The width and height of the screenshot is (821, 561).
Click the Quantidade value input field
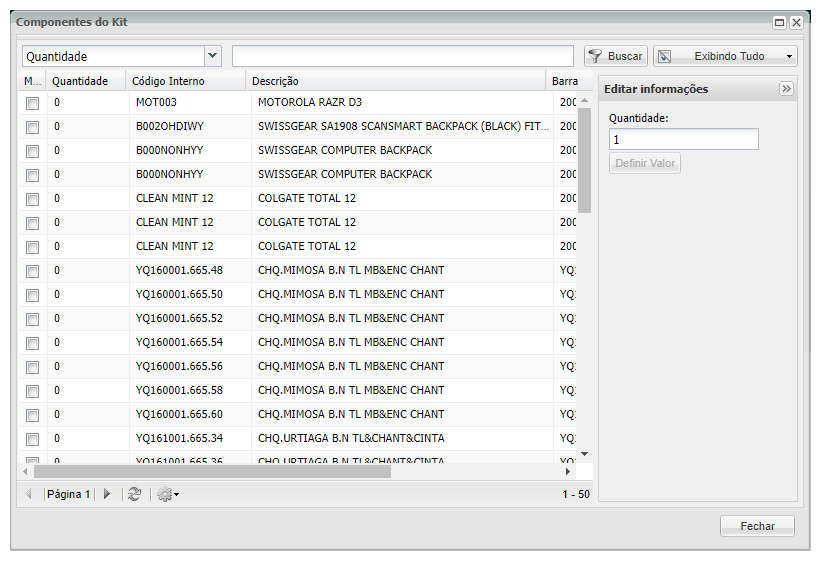pyautogui.click(x=684, y=139)
